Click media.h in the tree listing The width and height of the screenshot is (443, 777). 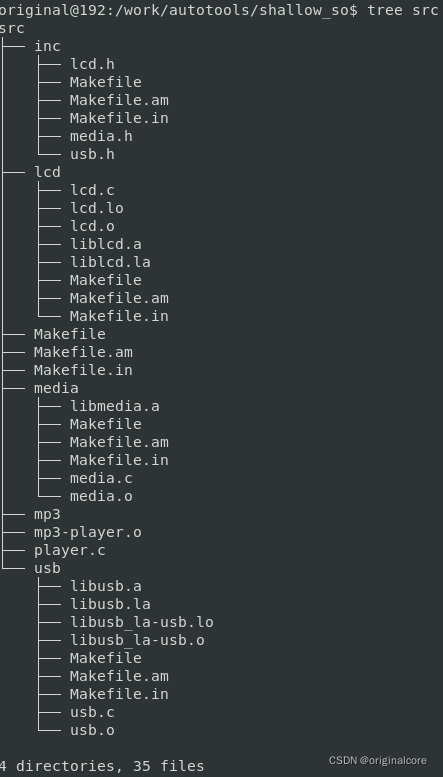point(101,136)
